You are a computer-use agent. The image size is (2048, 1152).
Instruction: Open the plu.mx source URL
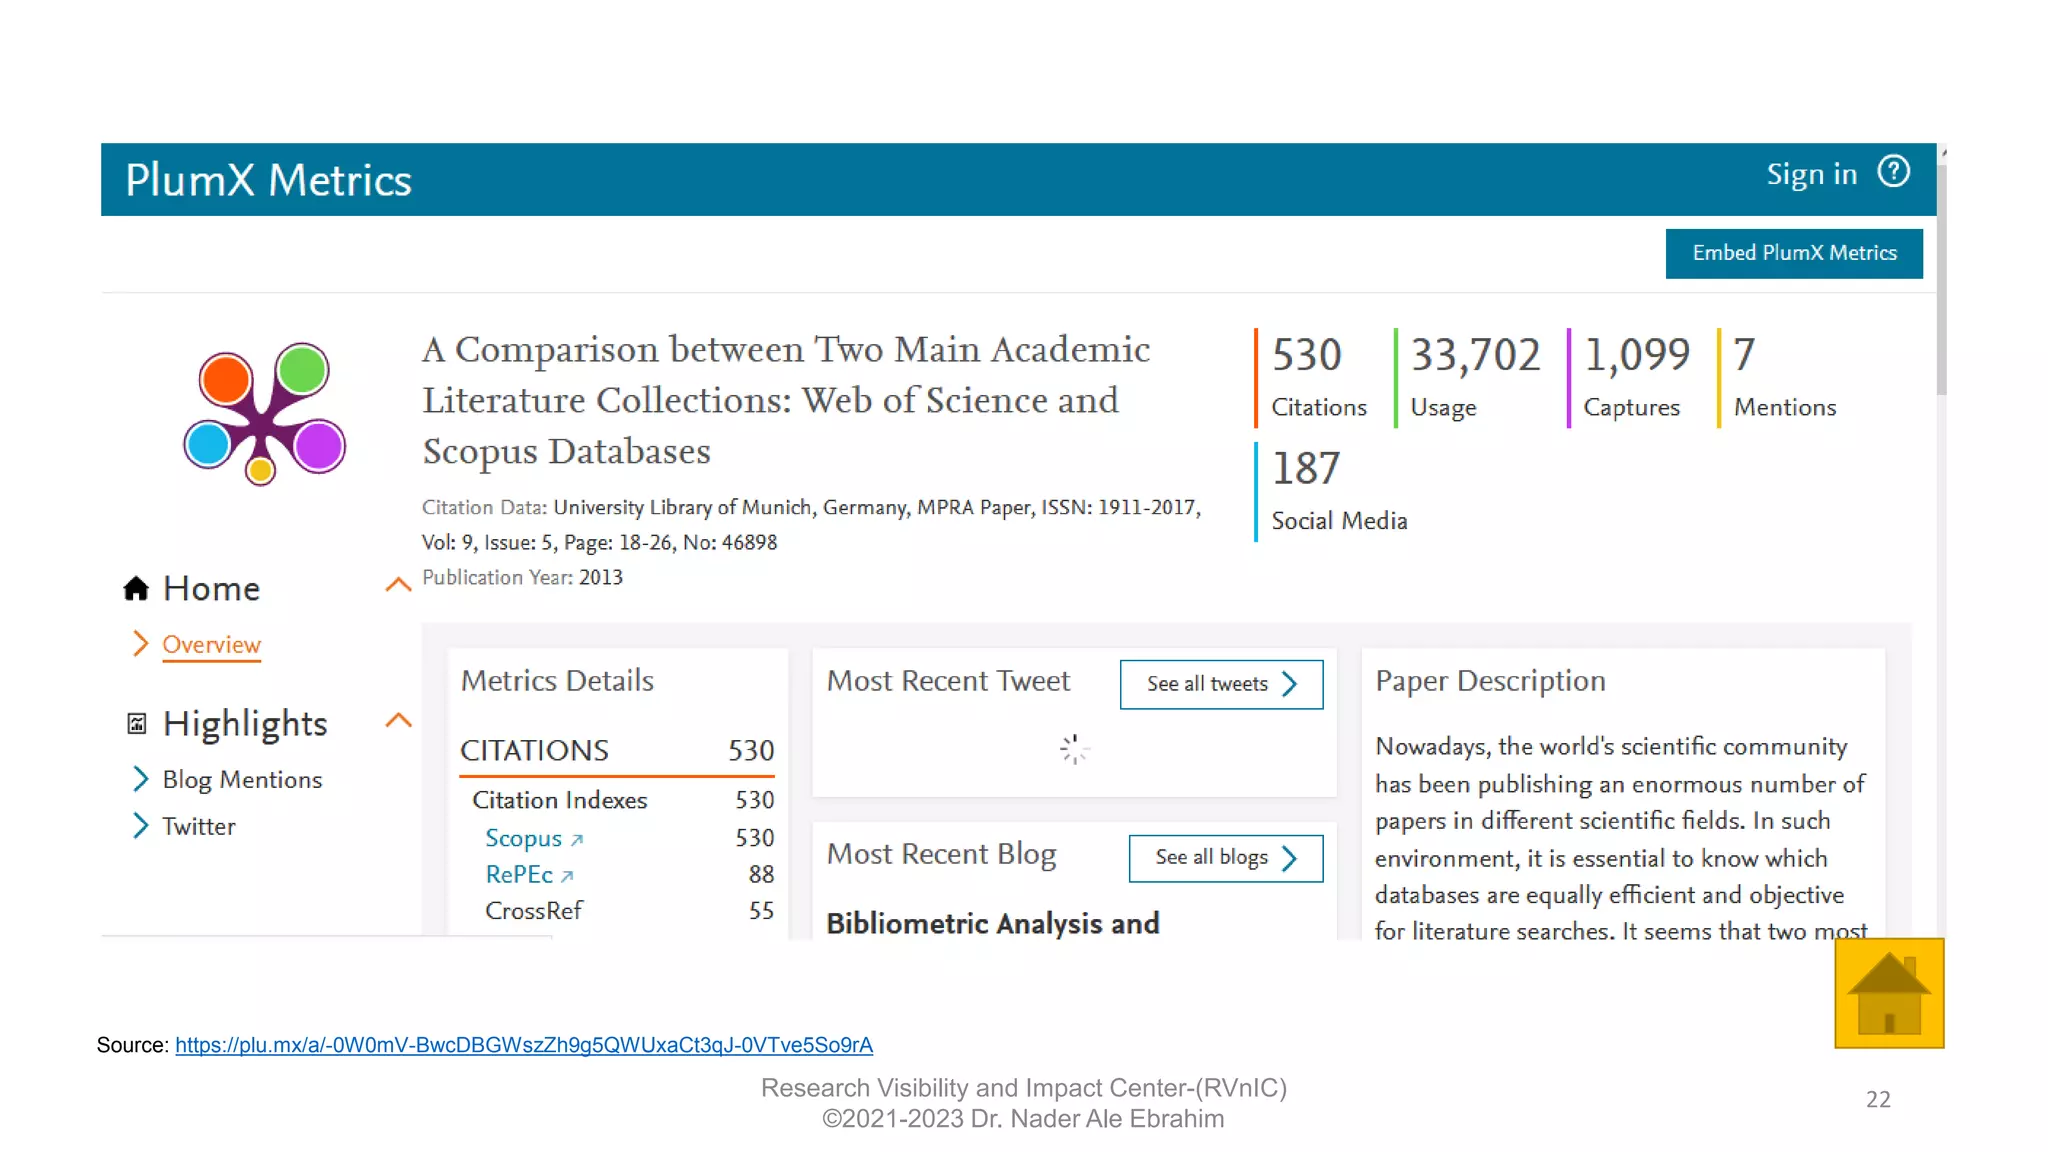coord(524,1045)
